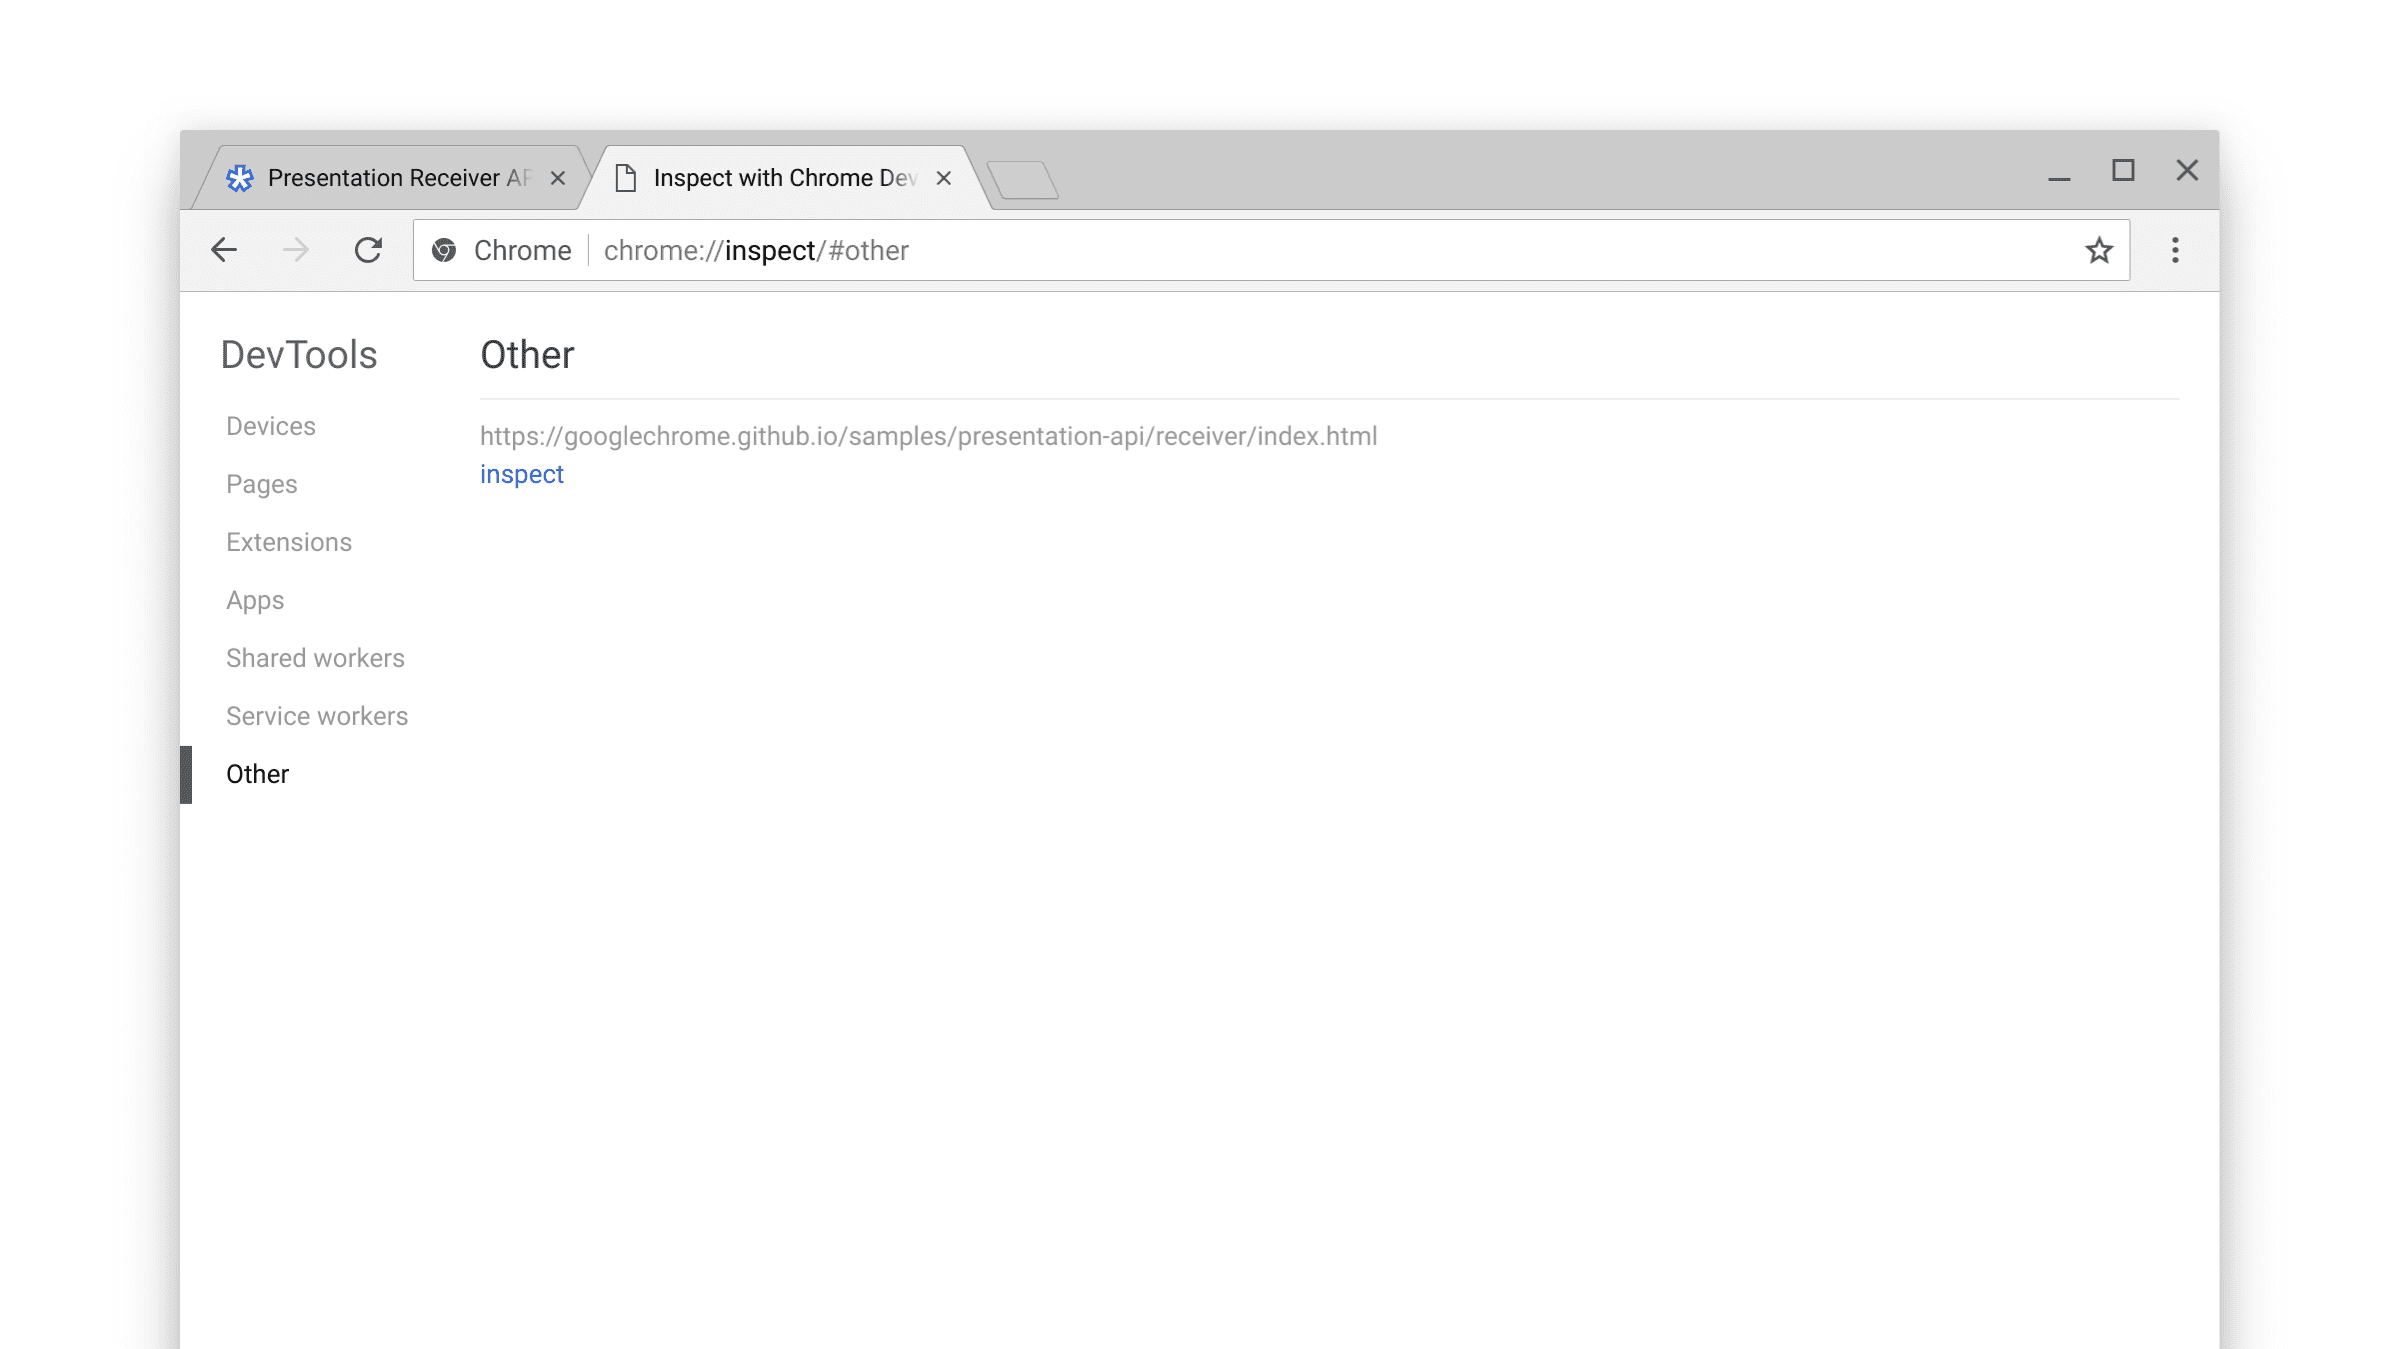Click the back navigation arrow icon
This screenshot has width=2398, height=1349.
point(222,250)
